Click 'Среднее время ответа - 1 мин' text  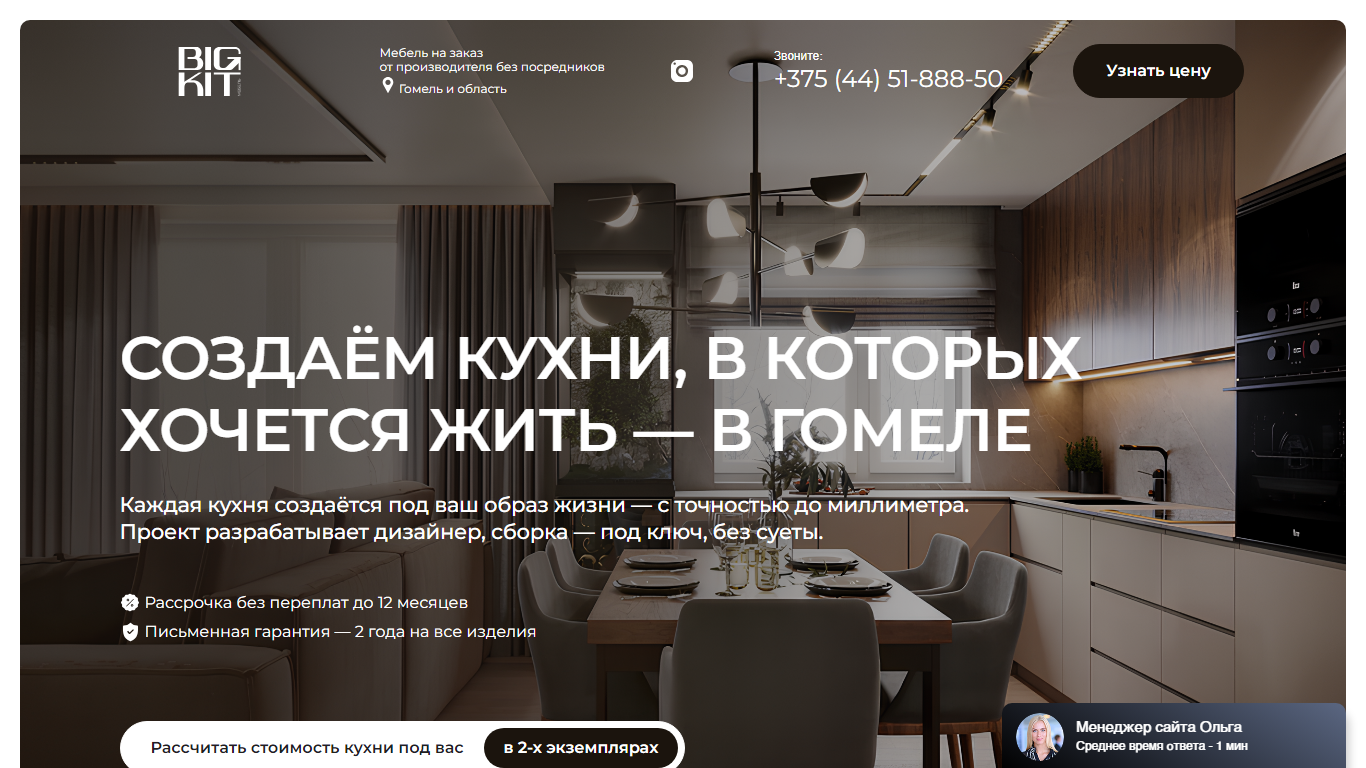pos(1162,746)
